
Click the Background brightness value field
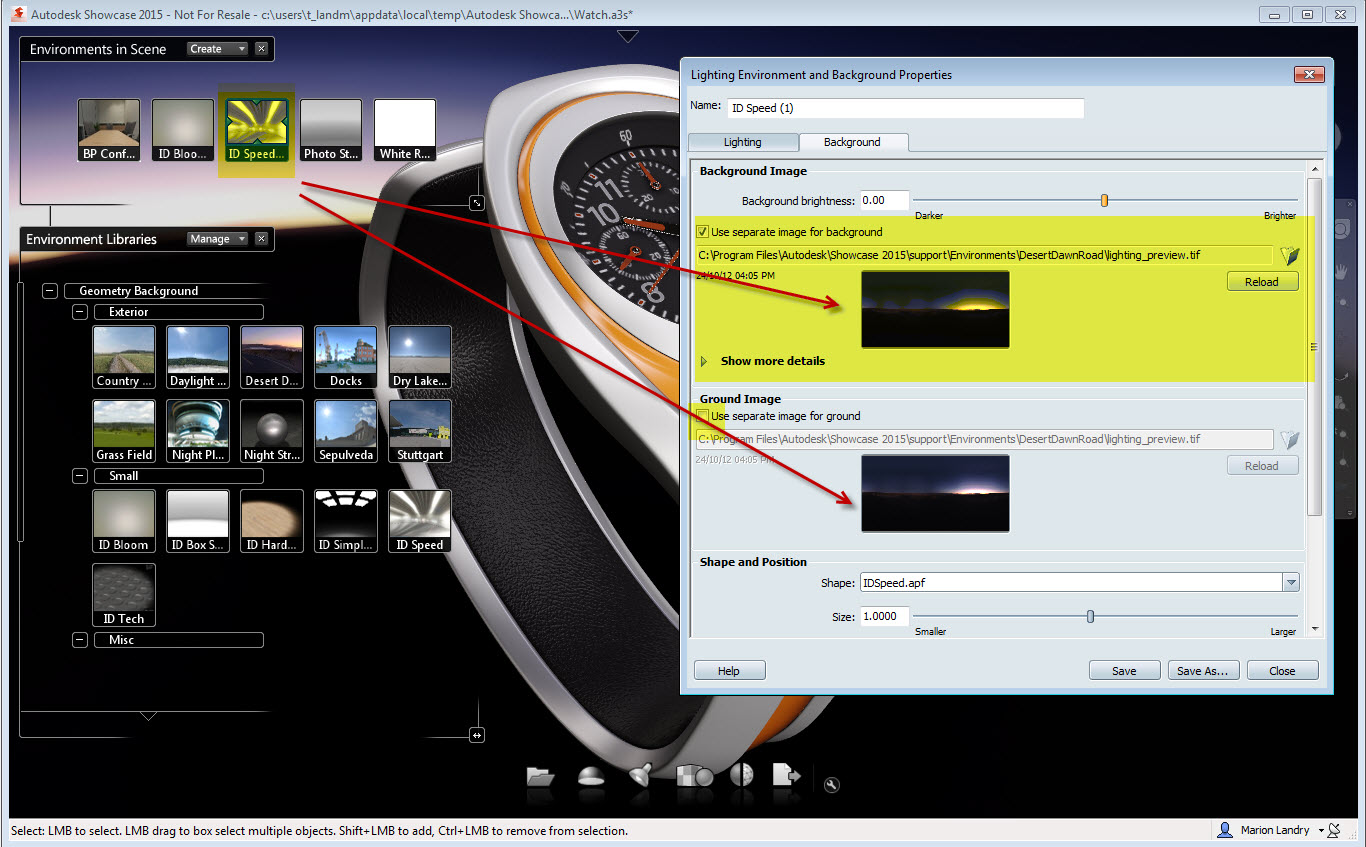coord(884,200)
